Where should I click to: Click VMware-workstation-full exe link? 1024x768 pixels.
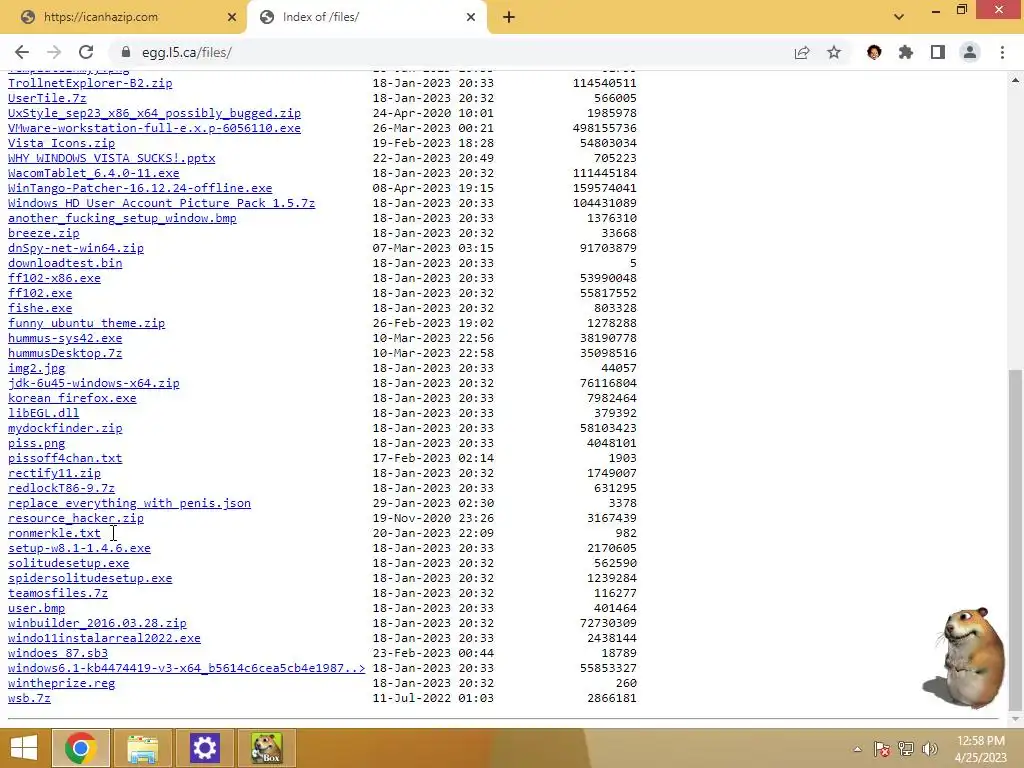tap(154, 128)
